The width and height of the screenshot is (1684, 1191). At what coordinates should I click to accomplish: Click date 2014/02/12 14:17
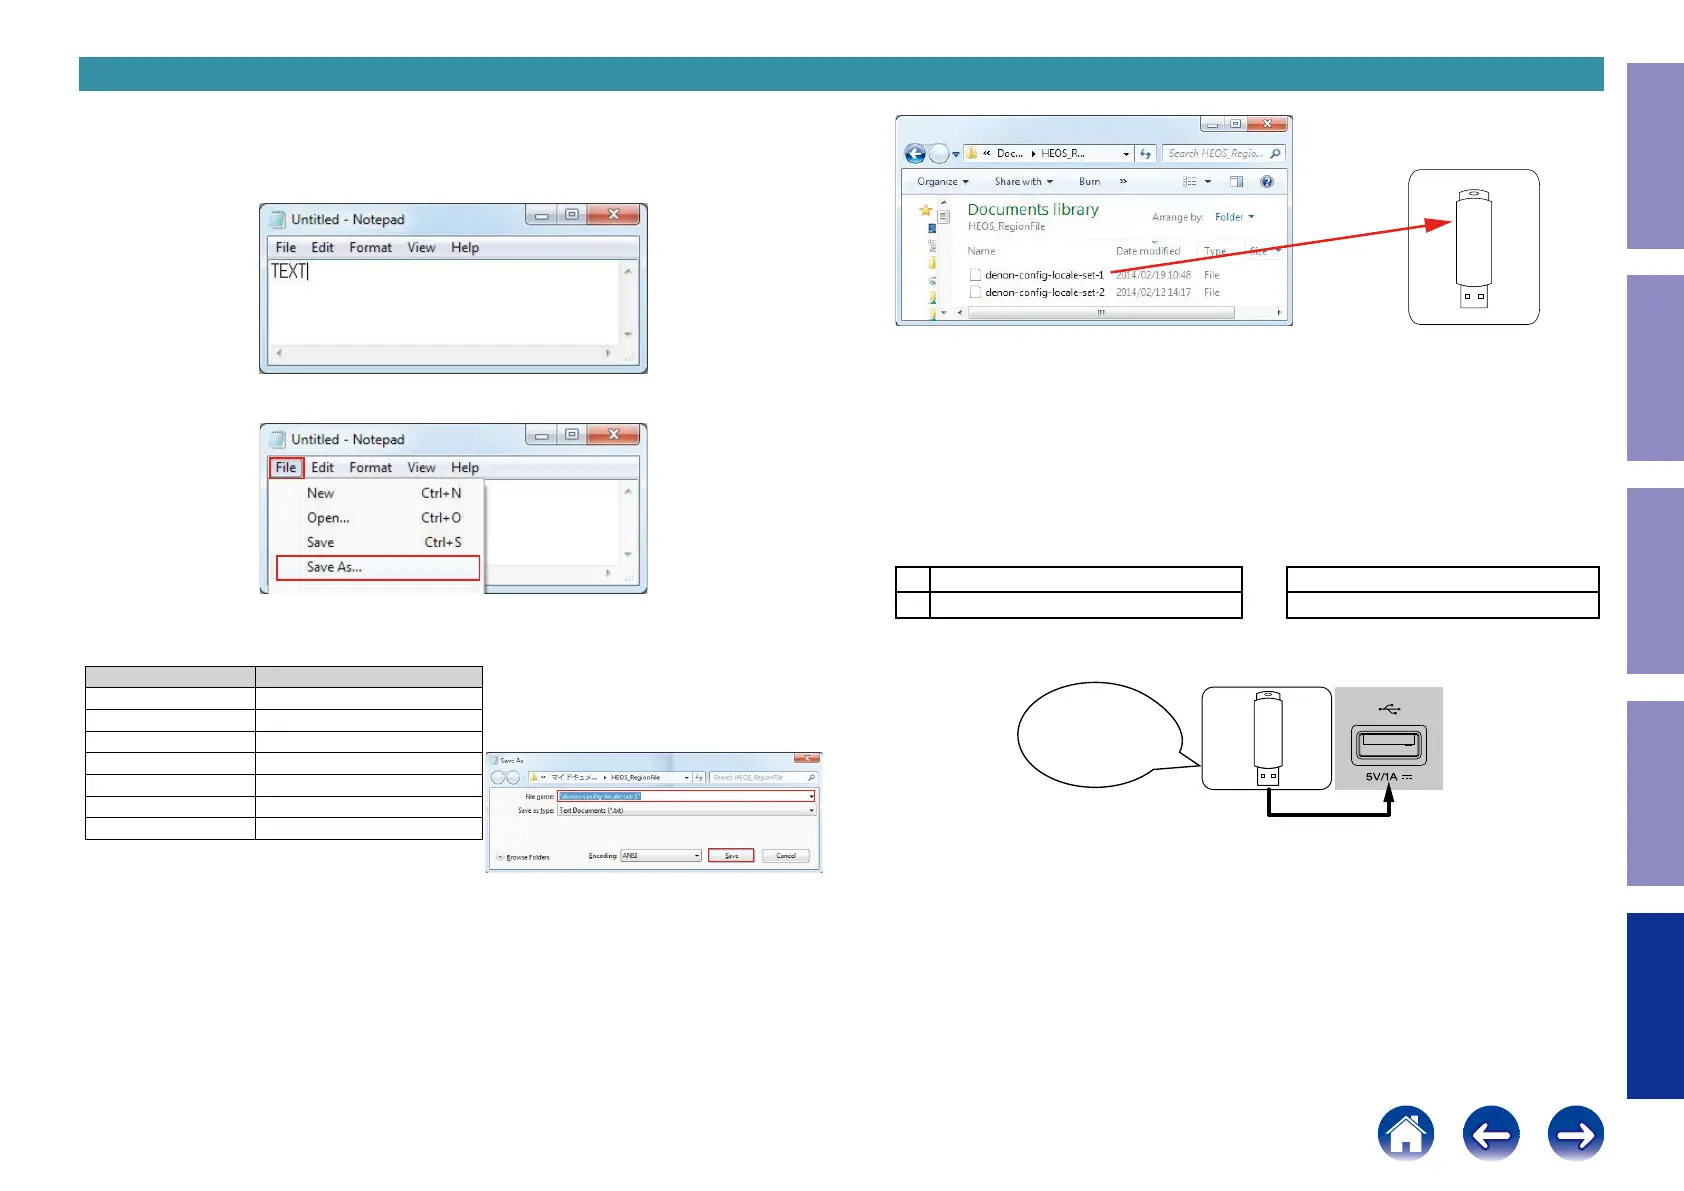click(1153, 293)
